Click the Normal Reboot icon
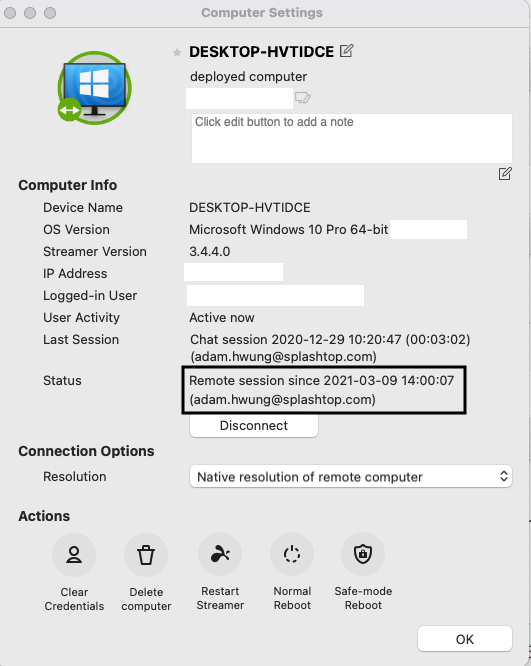Screen dimensions: 531x666 pos(292,554)
